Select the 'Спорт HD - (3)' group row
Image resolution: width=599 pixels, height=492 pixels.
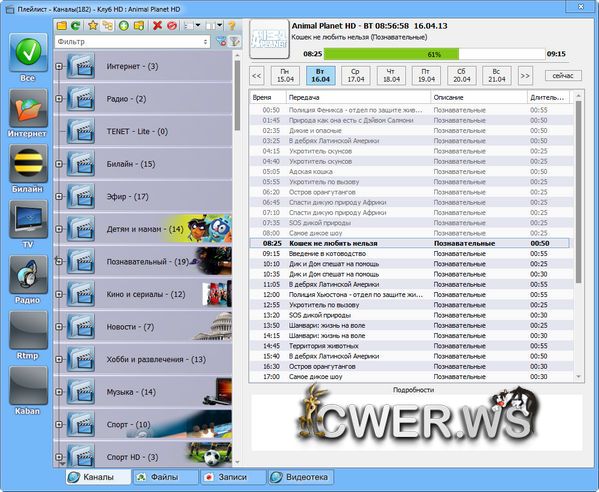143,456
